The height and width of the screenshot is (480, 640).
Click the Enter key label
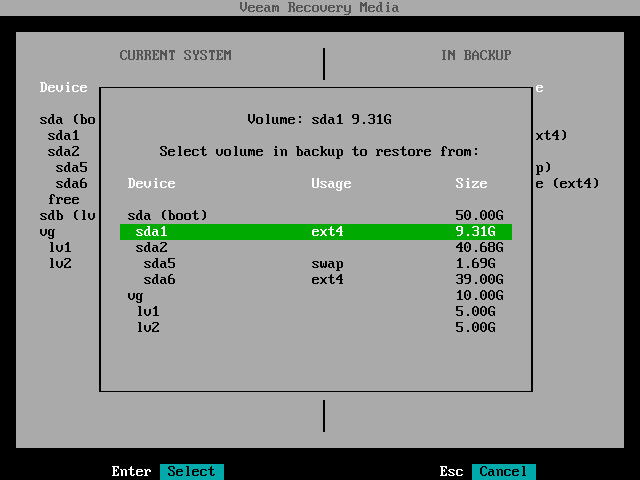[x=131, y=471]
